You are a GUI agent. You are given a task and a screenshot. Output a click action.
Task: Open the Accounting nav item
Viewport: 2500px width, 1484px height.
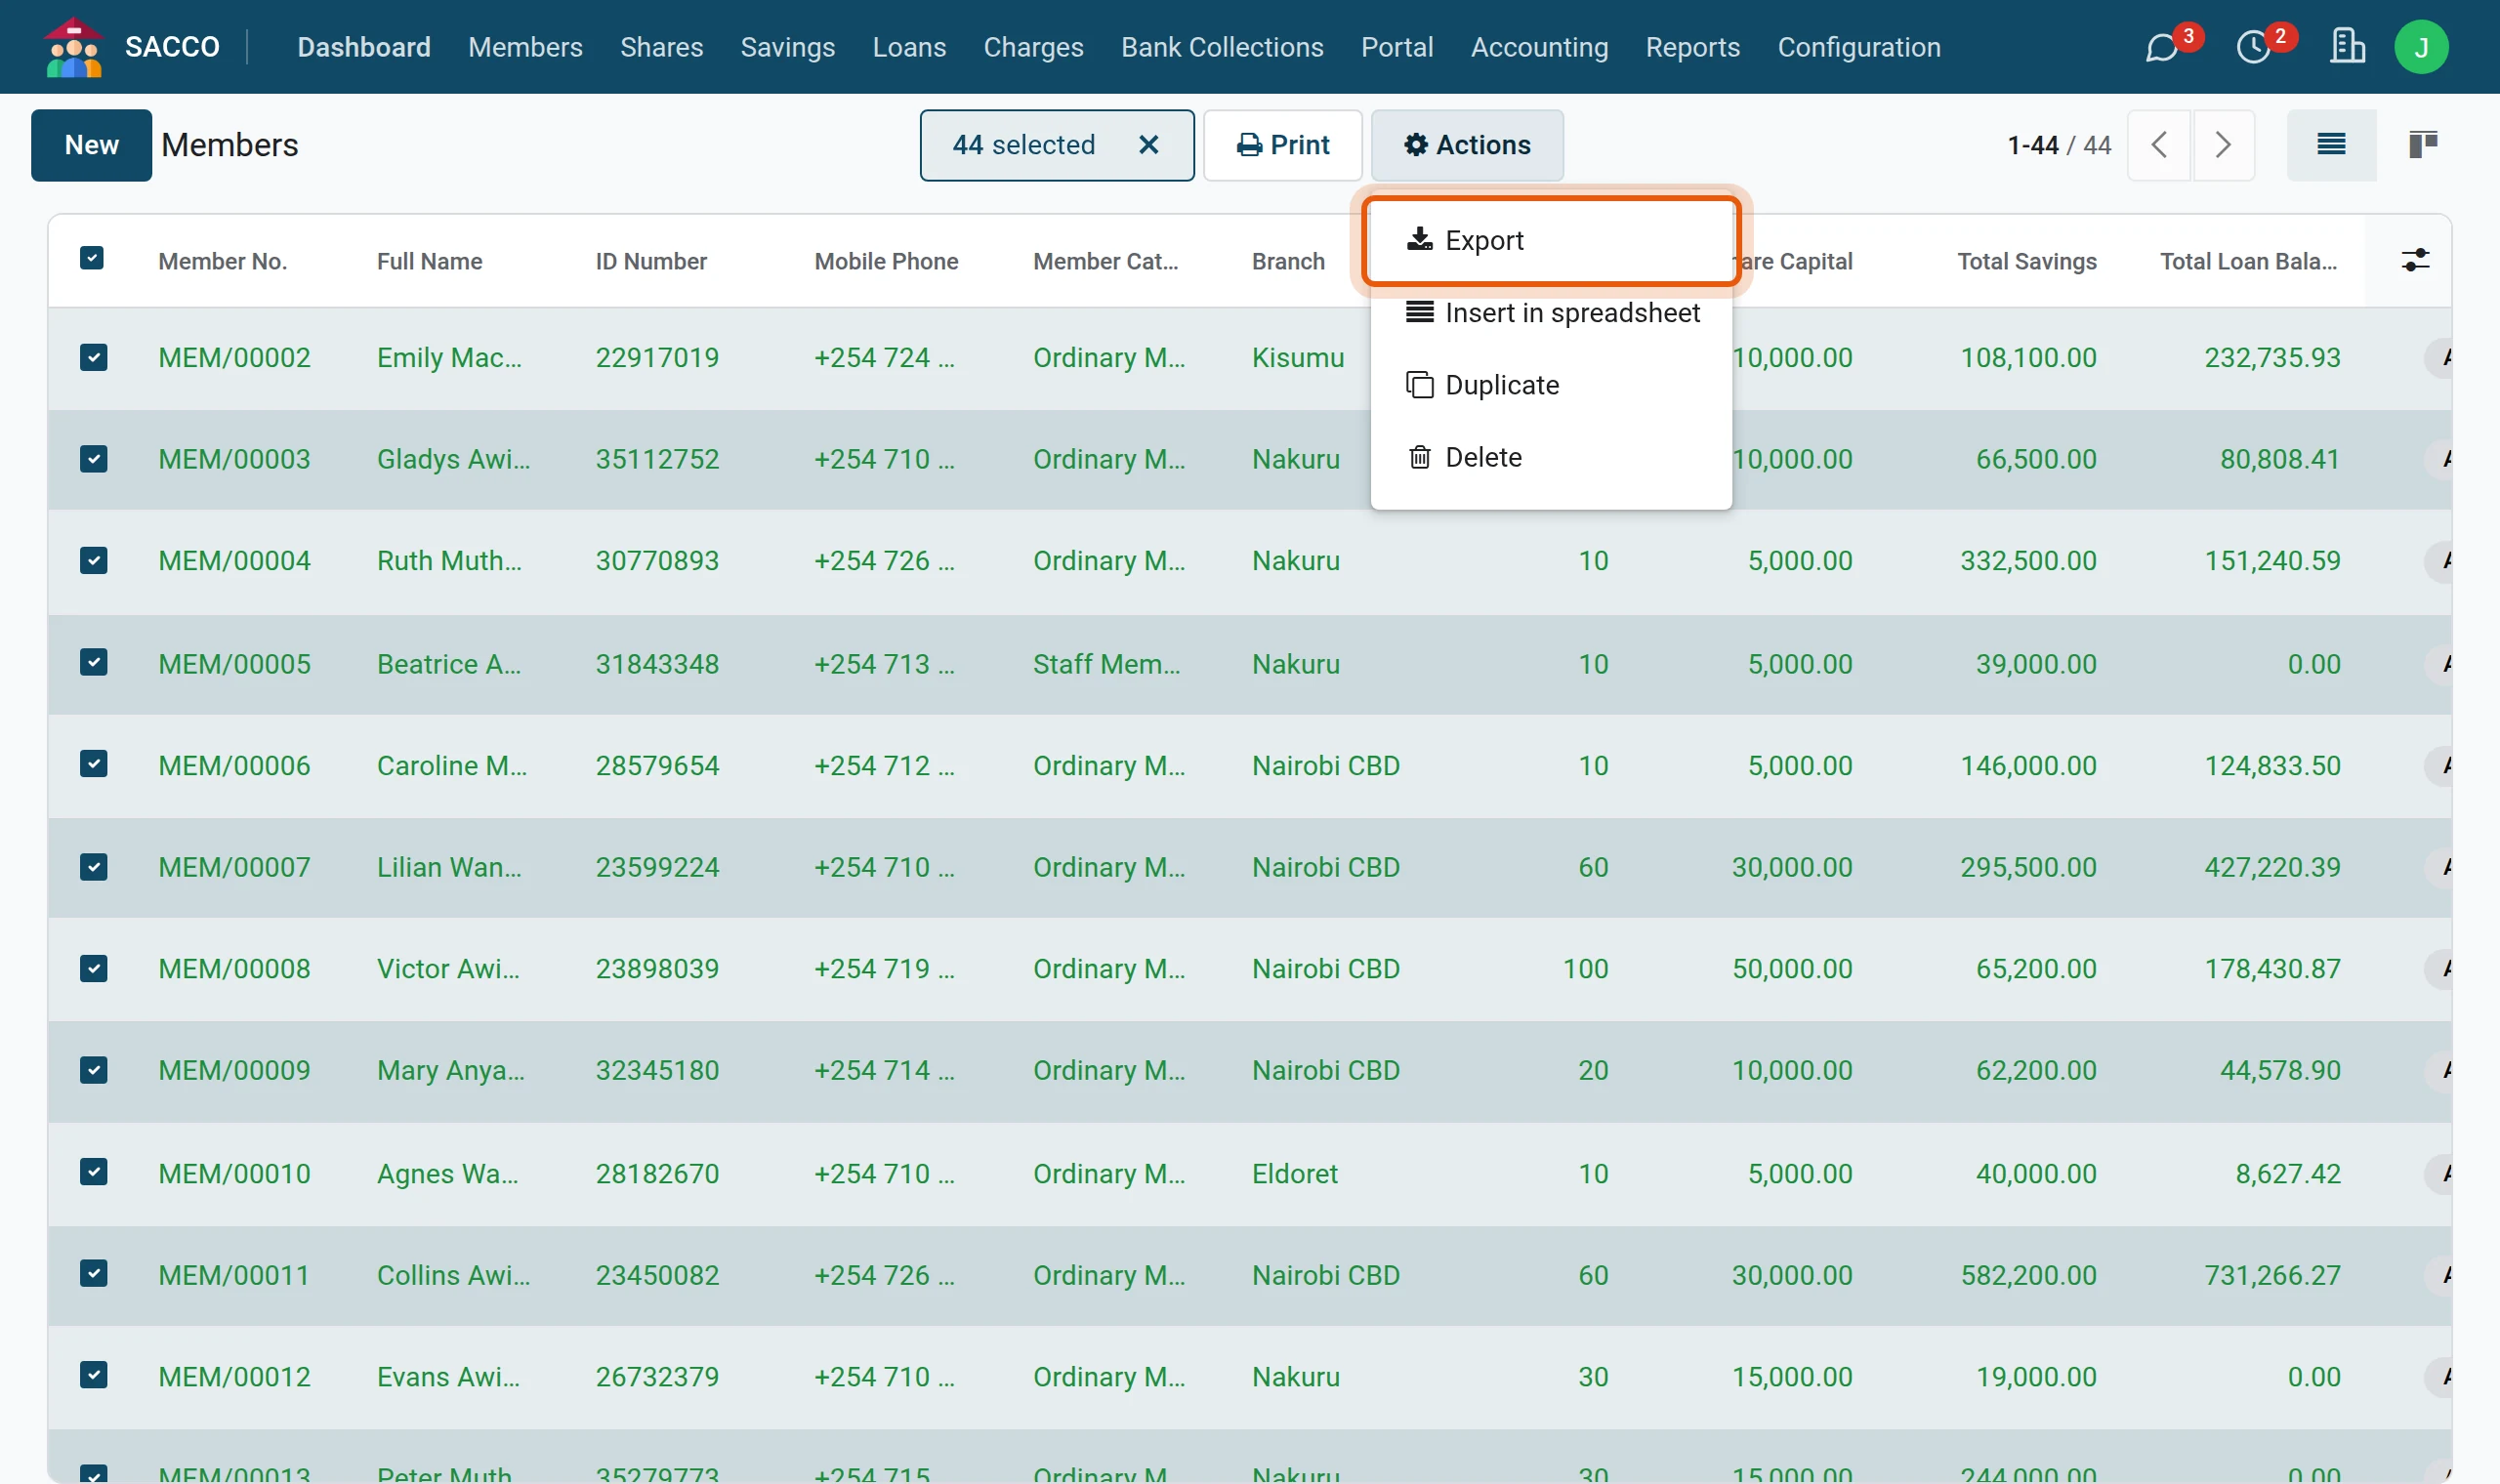1539,47
